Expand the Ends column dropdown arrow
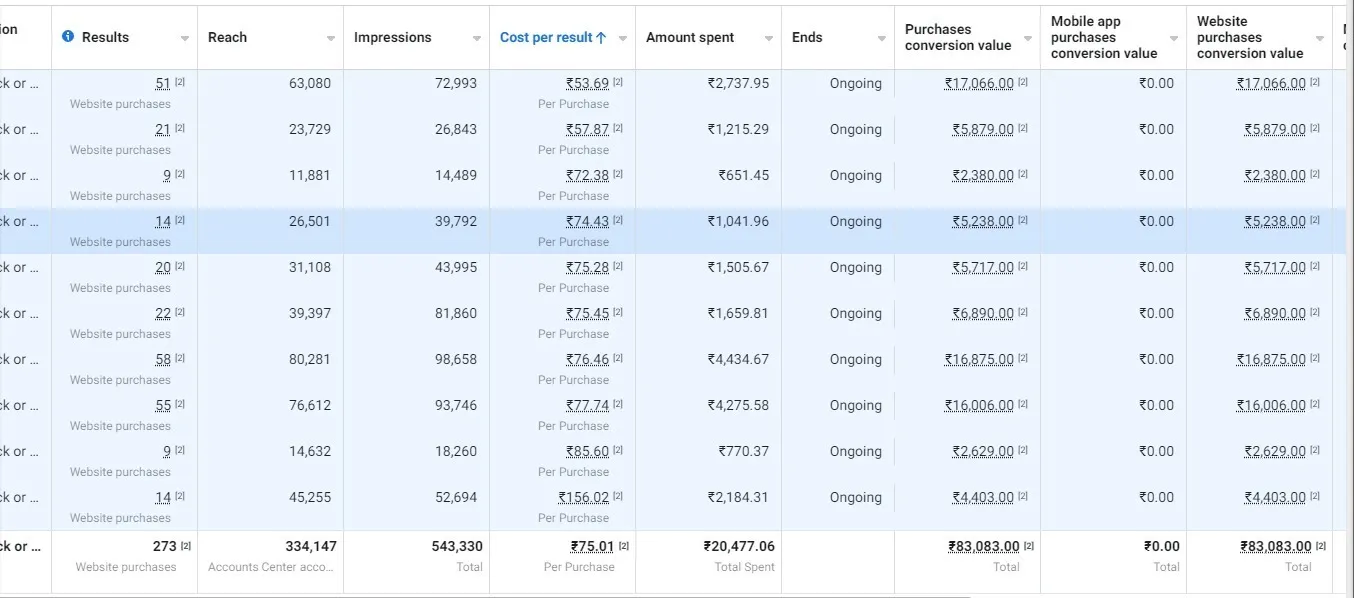1354x598 pixels. (x=881, y=39)
